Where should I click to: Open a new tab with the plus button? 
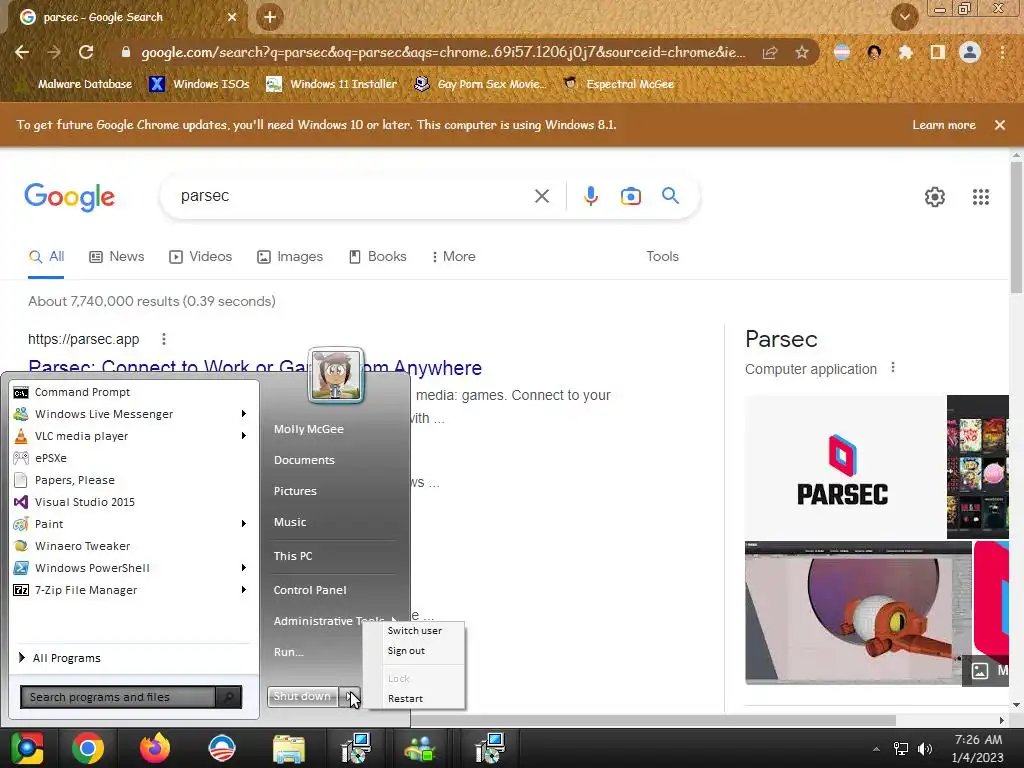click(270, 17)
